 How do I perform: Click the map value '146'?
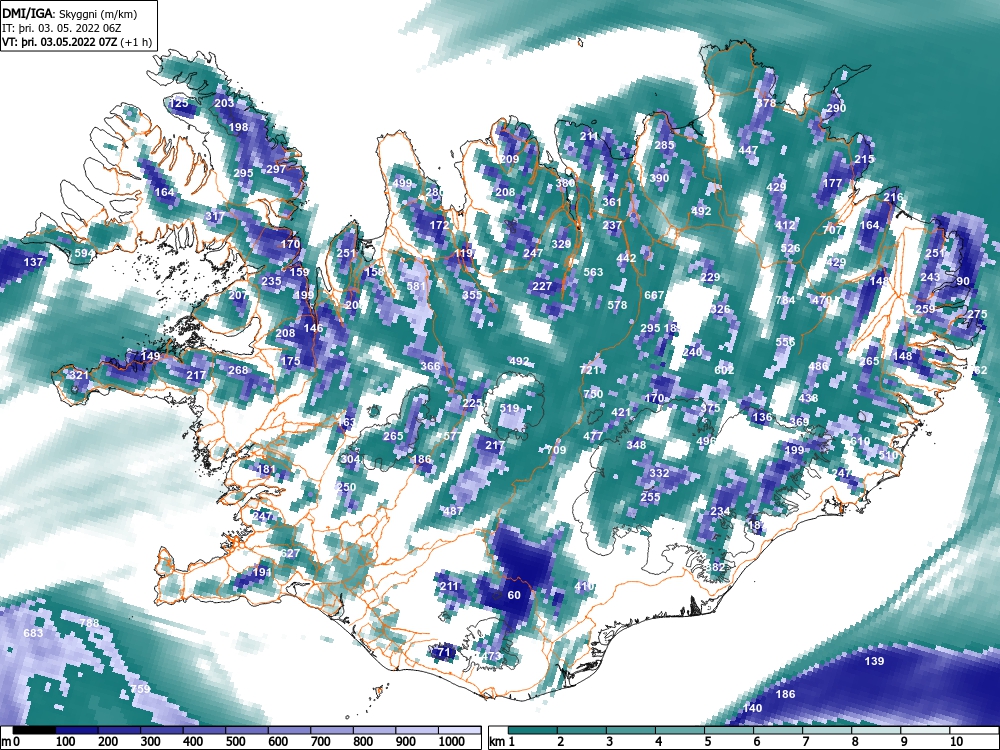point(313,328)
